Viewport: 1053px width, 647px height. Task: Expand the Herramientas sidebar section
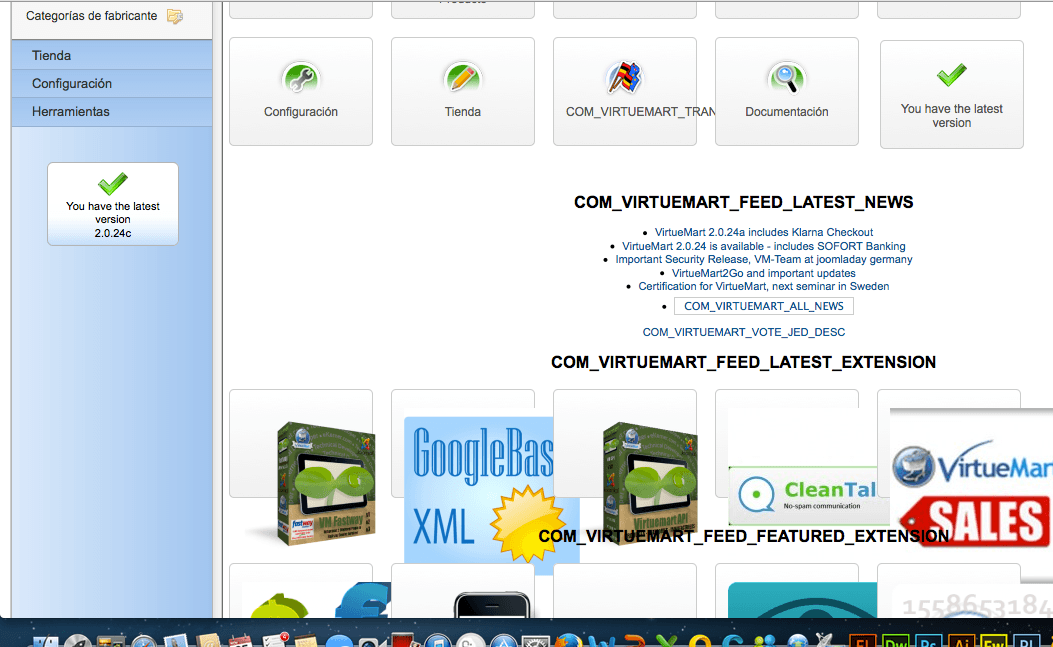[x=112, y=112]
